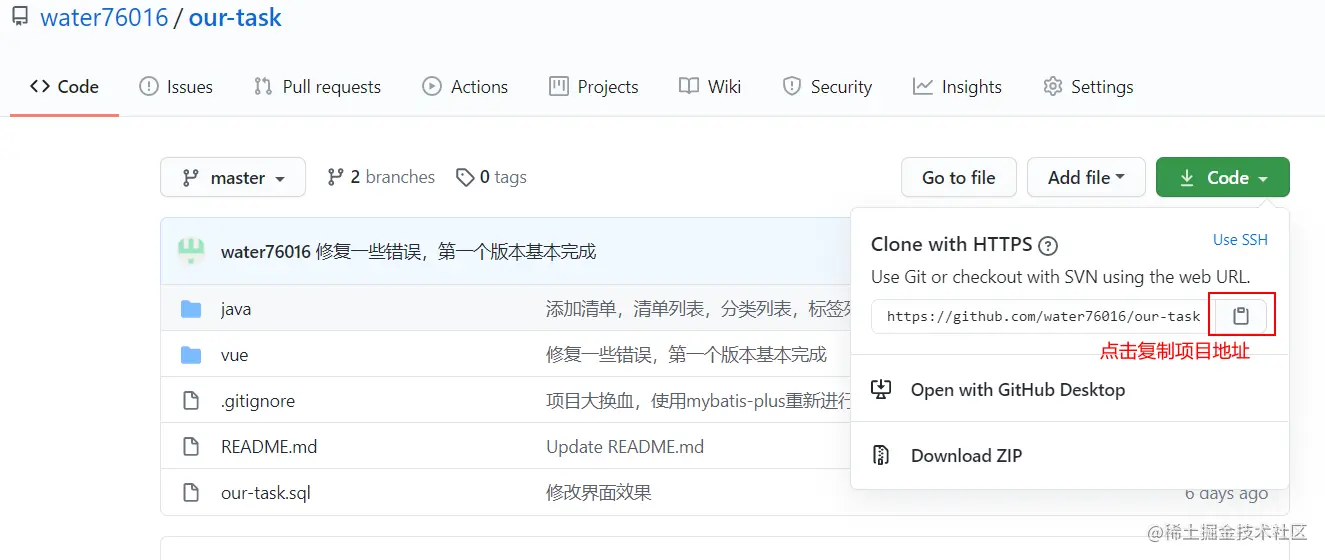Click the vue folder icon
Screen dimensions: 1325x560
click(191, 355)
